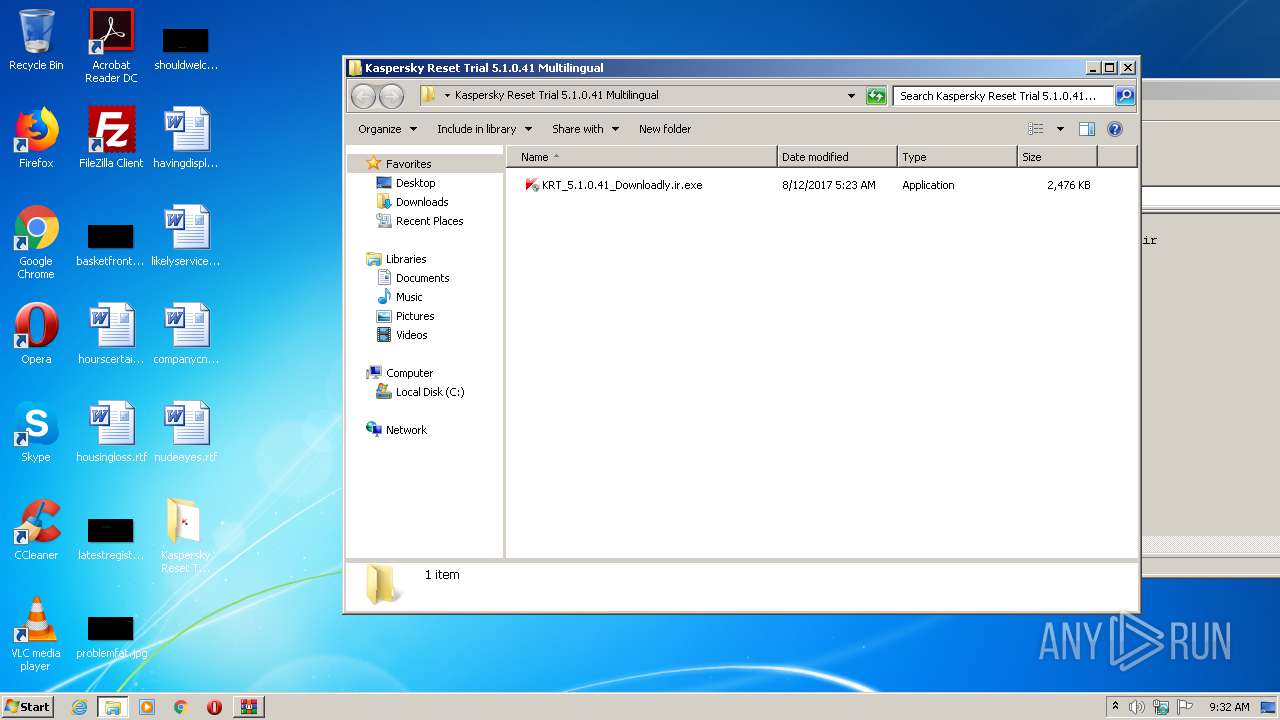Screen dimensions: 1280x720
Task: Select nudeeyes.rtf desktop file
Action: pyautogui.click(x=186, y=432)
